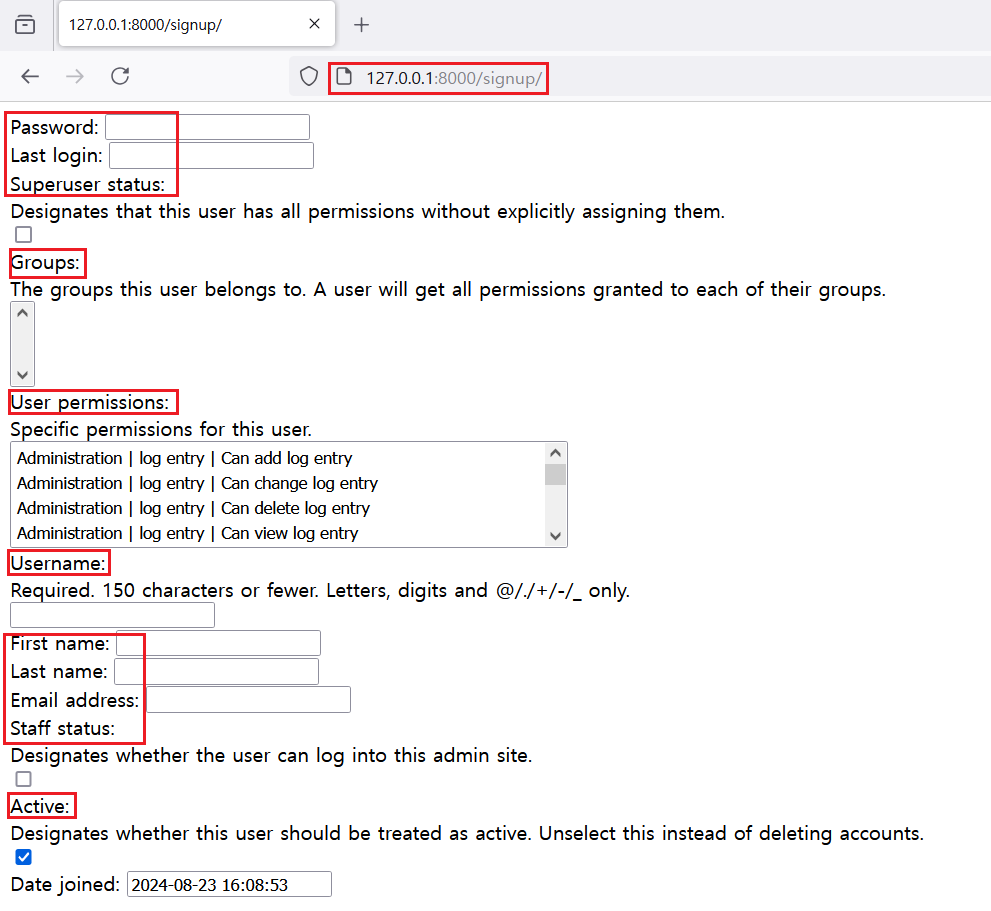Click down arrow of User permissions list

click(x=556, y=537)
